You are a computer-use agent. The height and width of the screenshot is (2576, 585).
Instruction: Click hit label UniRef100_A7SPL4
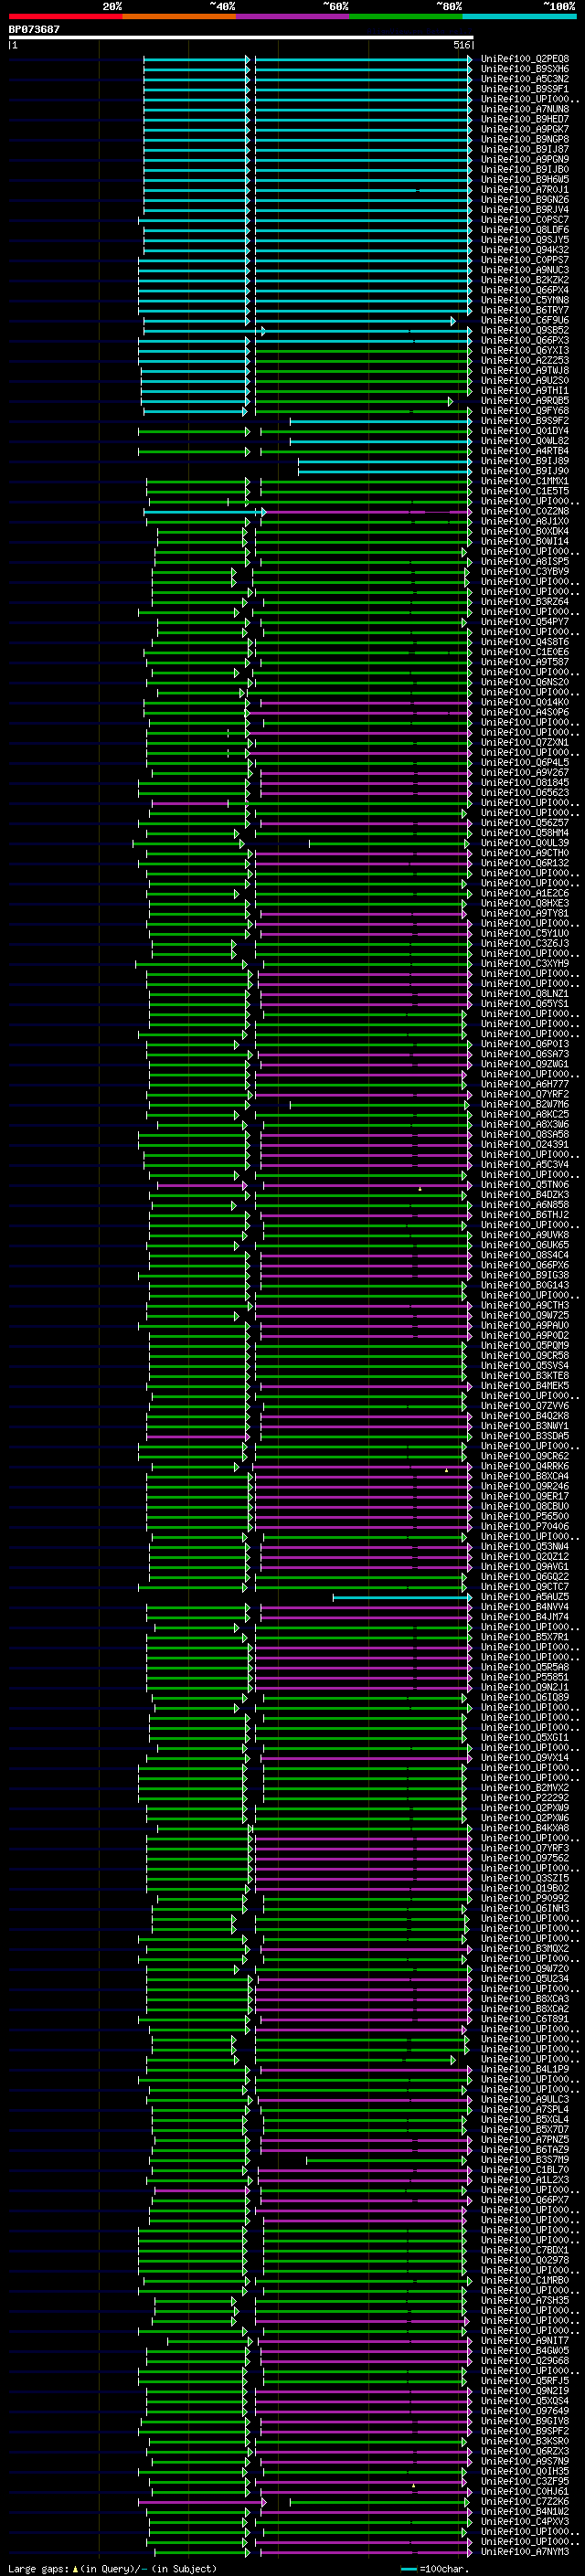click(525, 2110)
